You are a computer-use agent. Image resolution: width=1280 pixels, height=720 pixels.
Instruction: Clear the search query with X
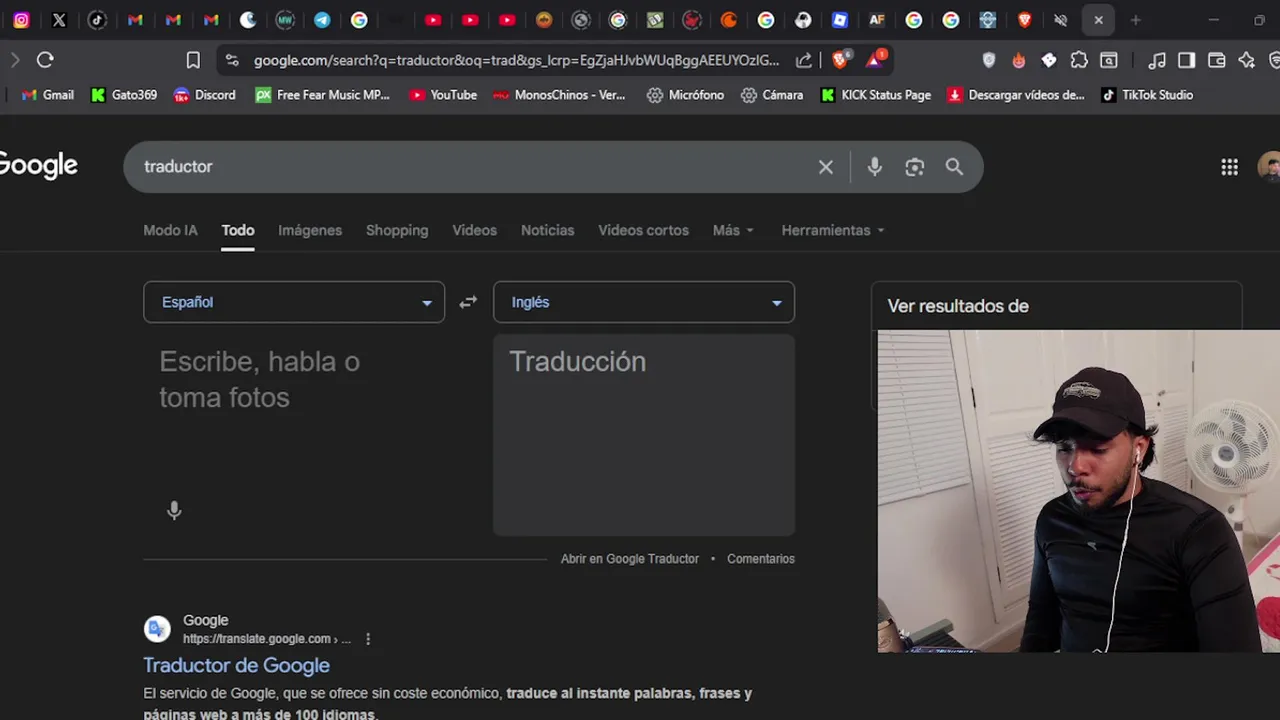826,167
